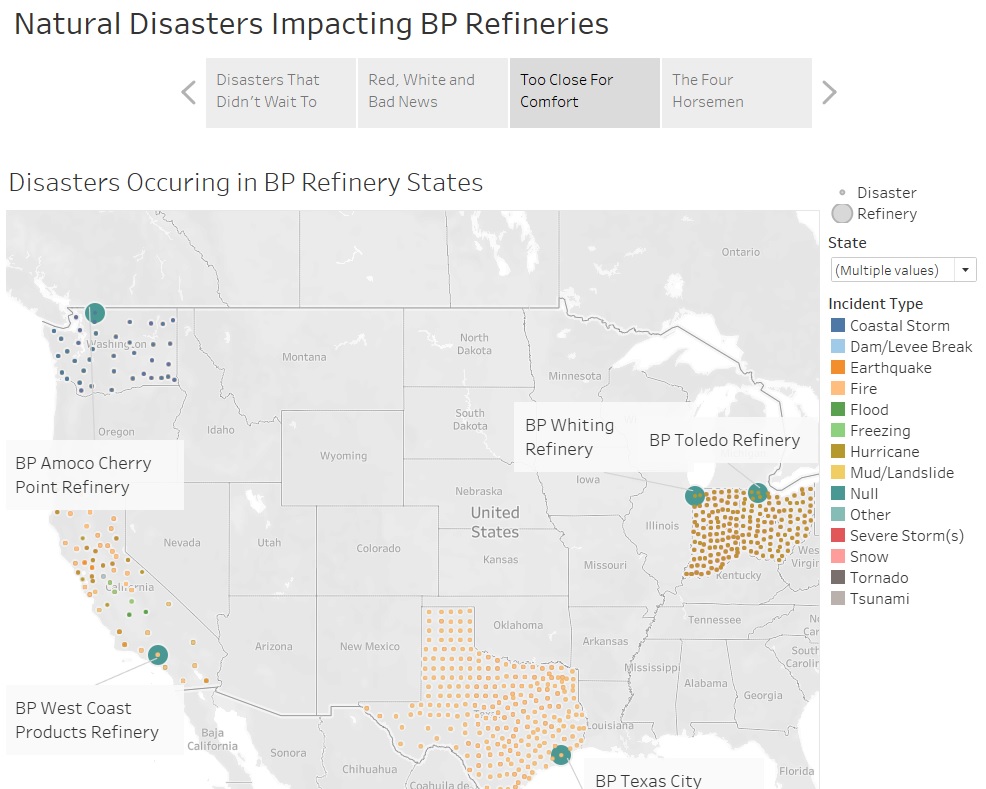
Task: Select the Toledo refinery marker in Ohio
Action: click(x=758, y=493)
